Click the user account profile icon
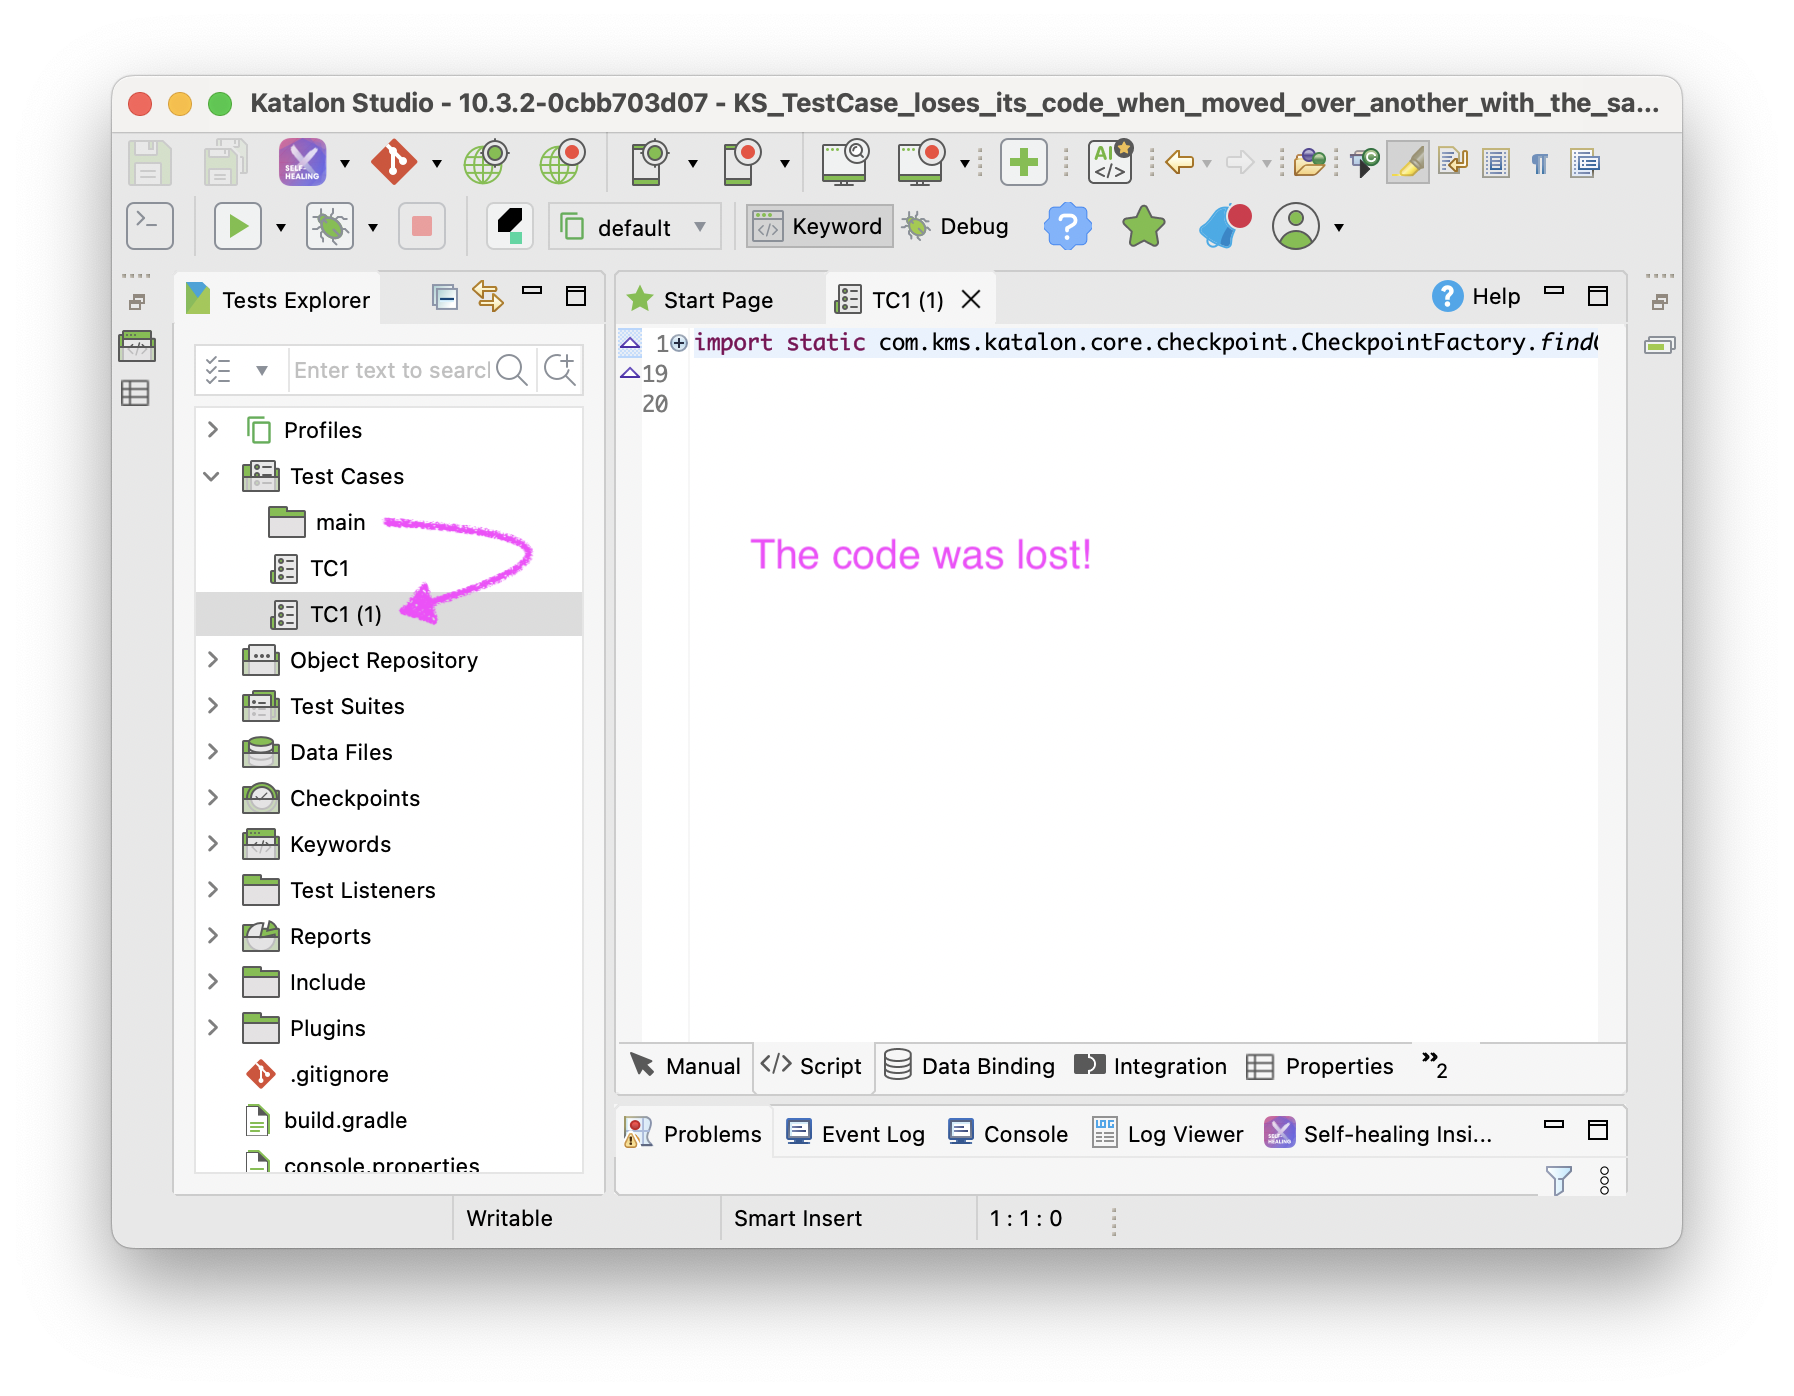This screenshot has height=1396, width=1794. (x=1296, y=227)
